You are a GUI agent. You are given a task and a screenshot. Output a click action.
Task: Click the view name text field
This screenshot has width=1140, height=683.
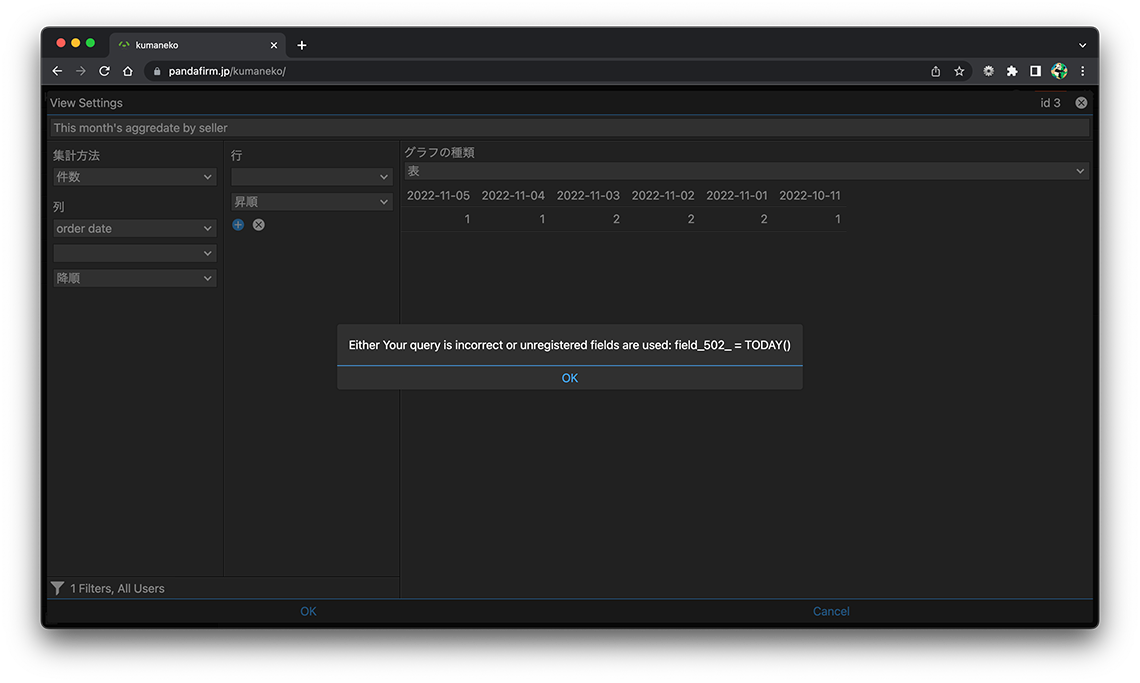coord(569,128)
